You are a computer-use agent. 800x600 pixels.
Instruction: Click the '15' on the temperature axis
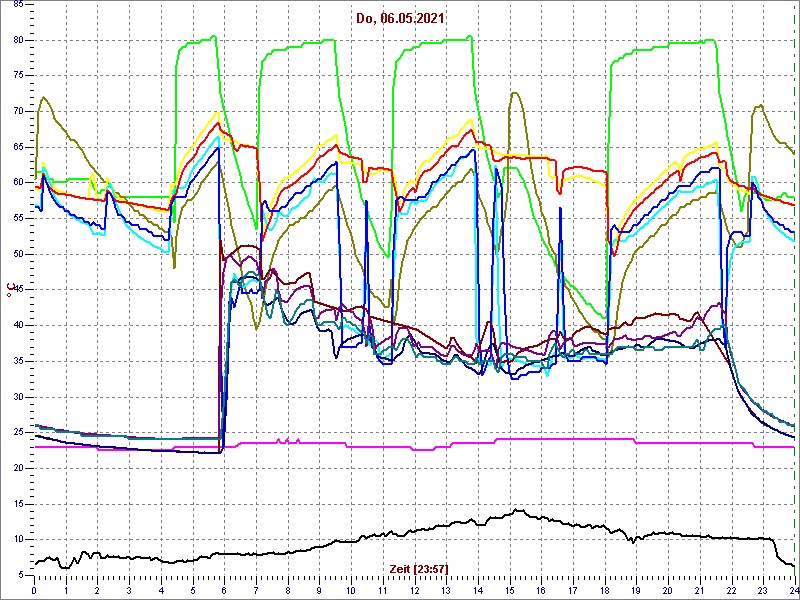[18, 504]
